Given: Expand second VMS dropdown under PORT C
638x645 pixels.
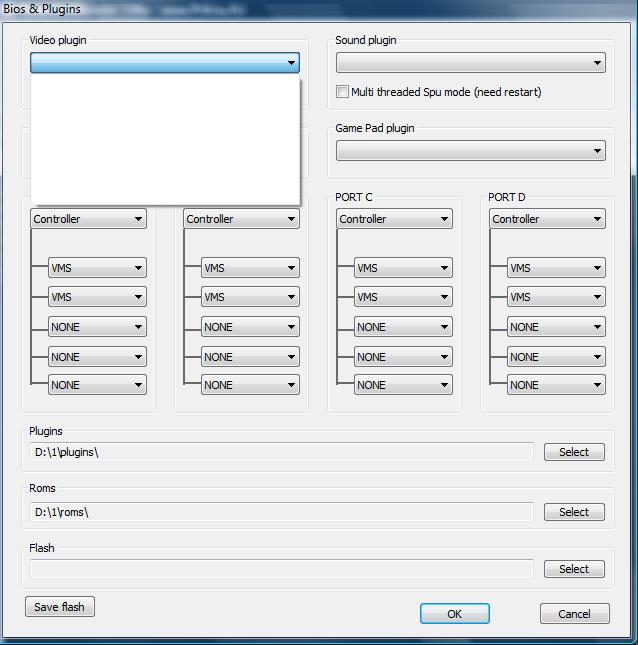Looking at the screenshot, I should [403, 297].
